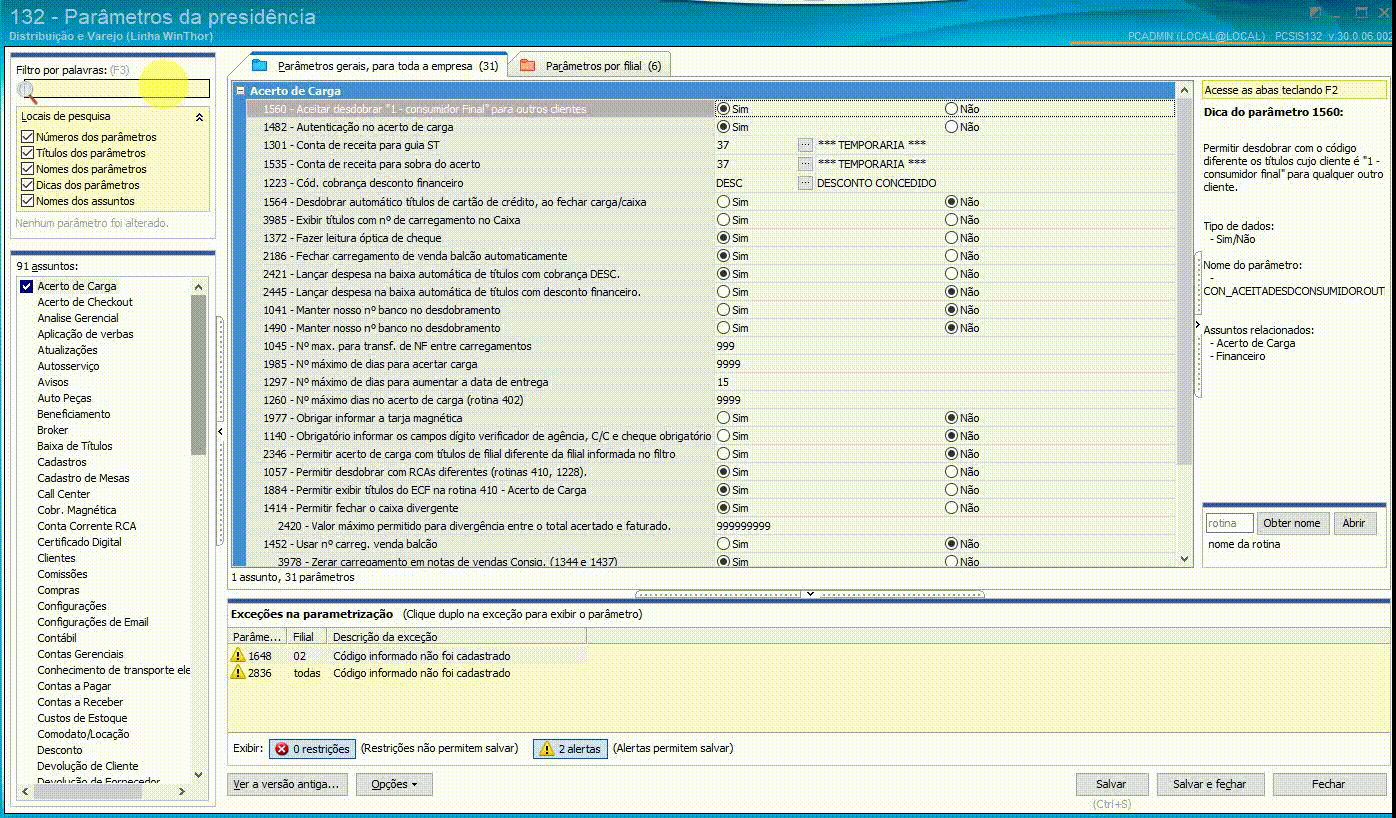1396x818 pixels.
Task: Open lookup button for Conta de receita sobra
Action: click(805, 163)
